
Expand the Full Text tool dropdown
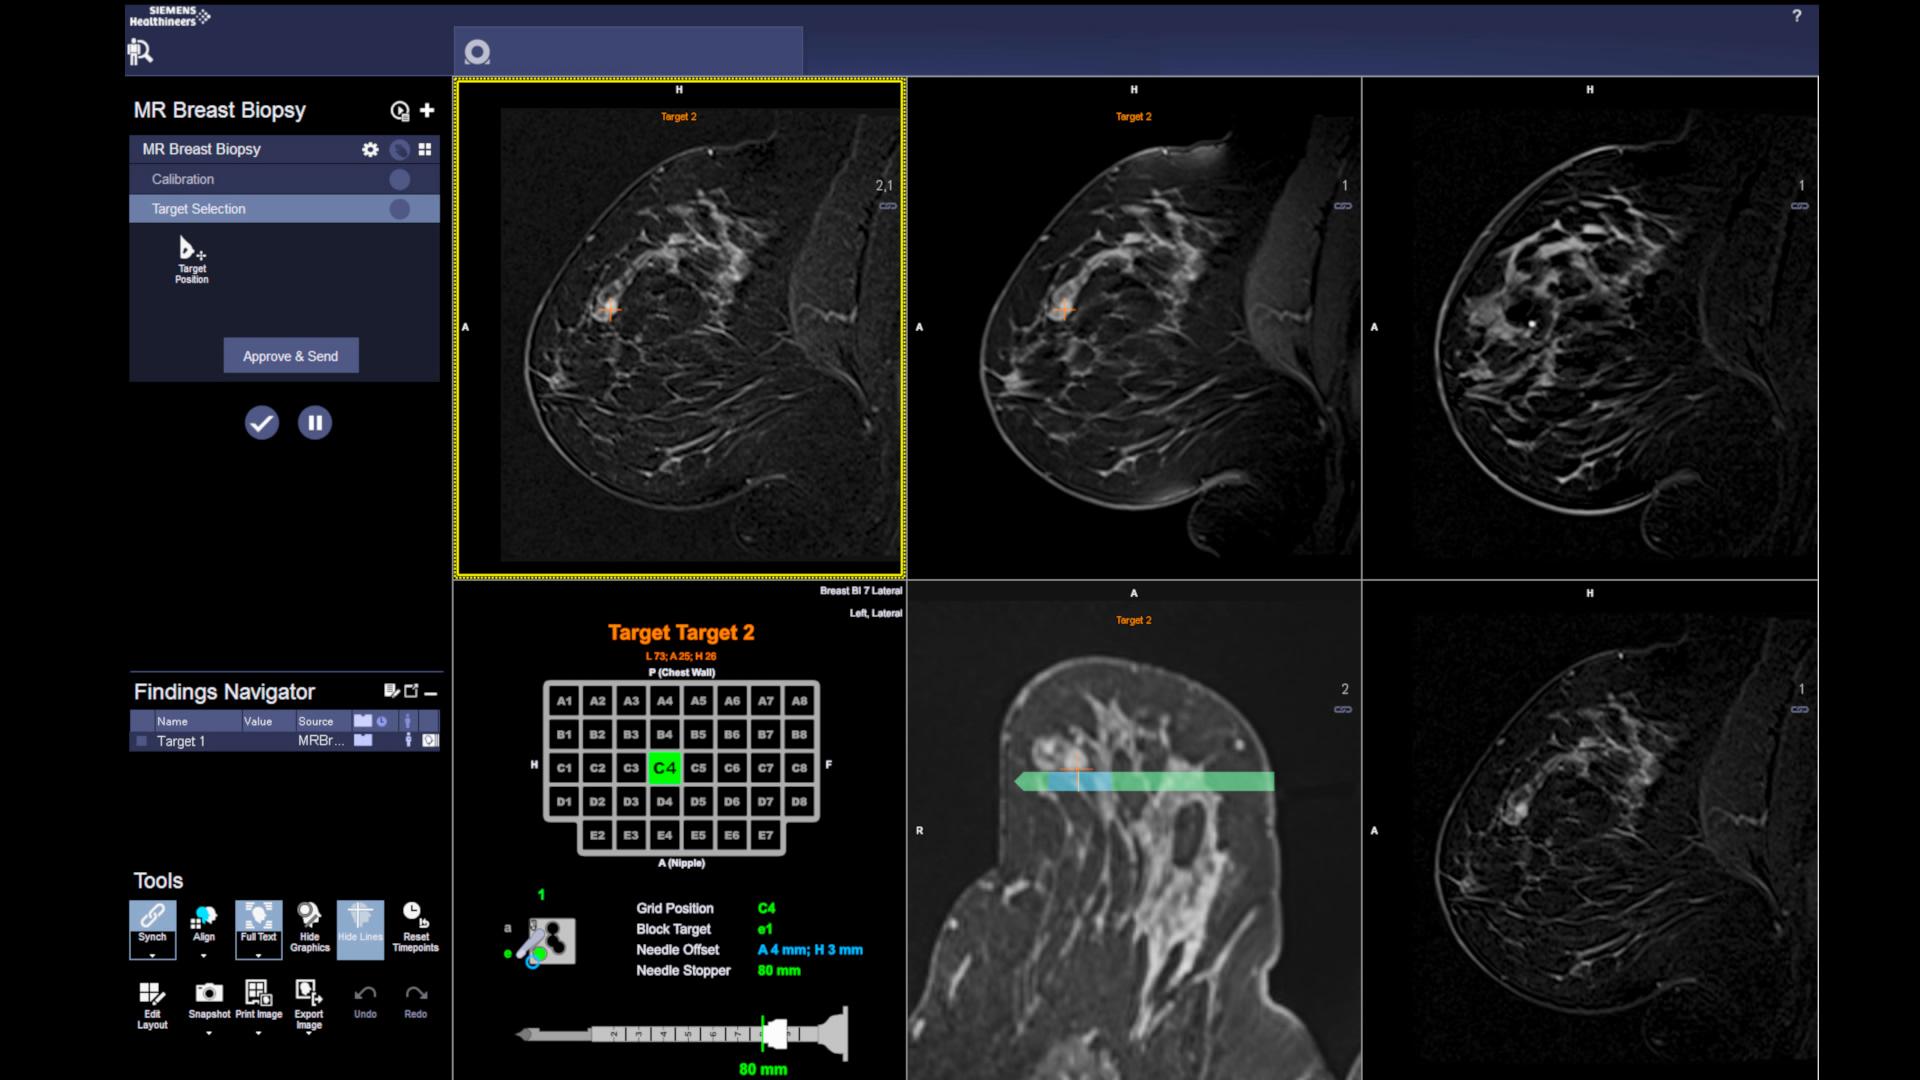click(x=258, y=958)
